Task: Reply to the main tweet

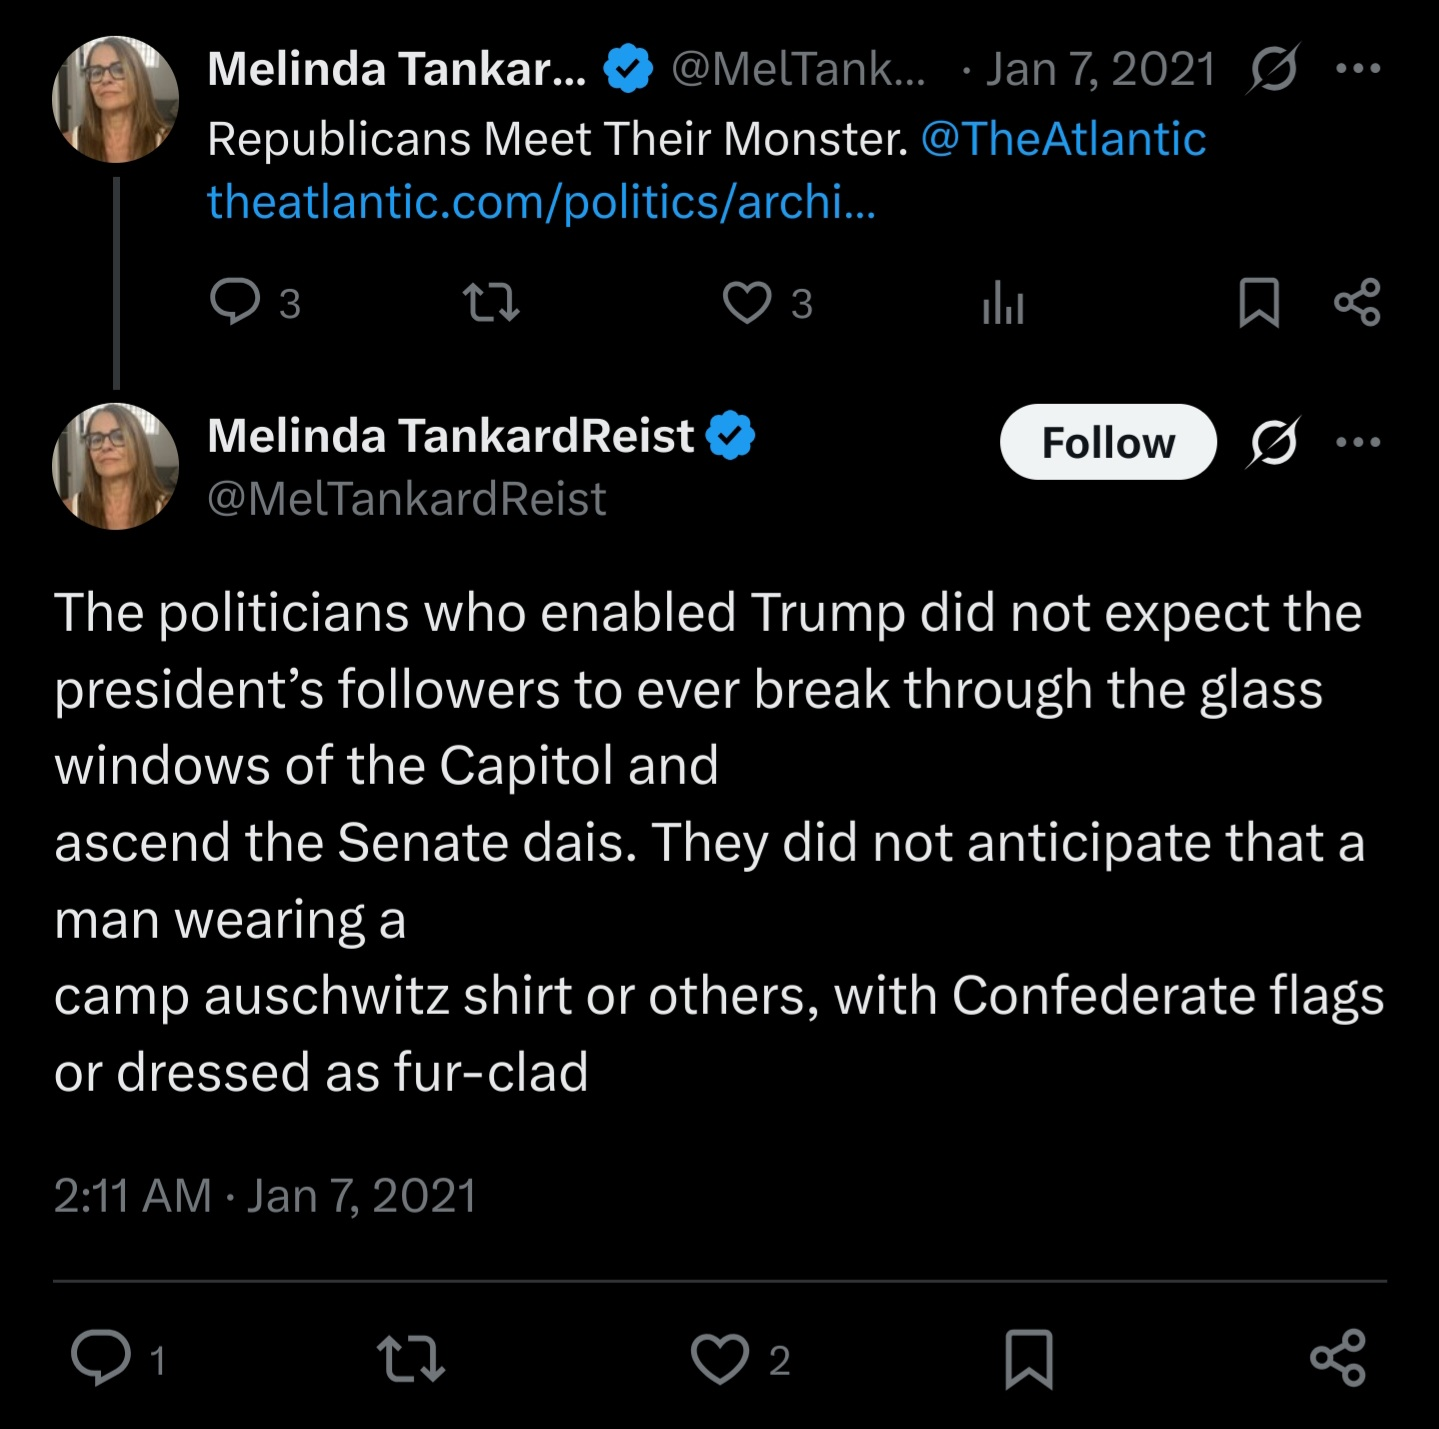Action: coord(101,1358)
